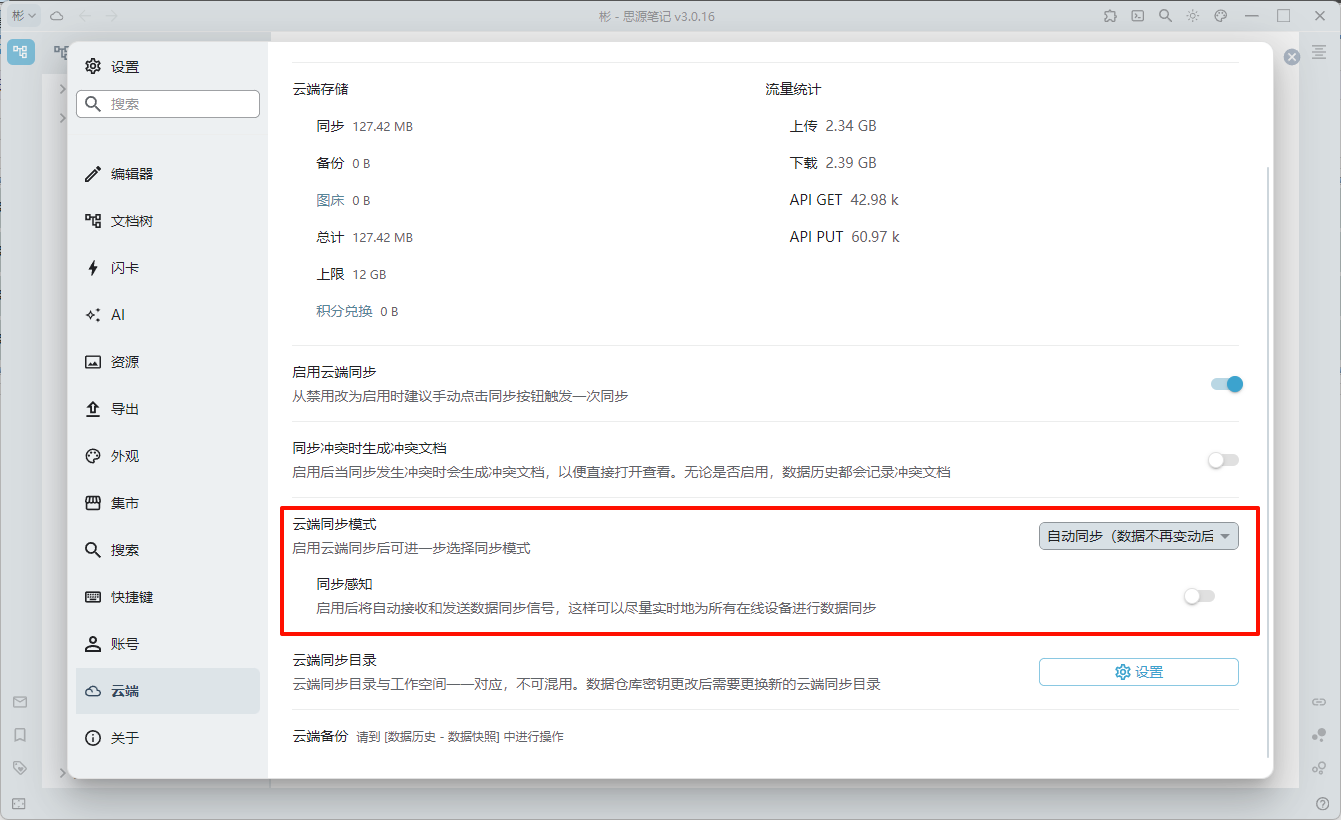The width and height of the screenshot is (1341, 820).
Task: Open the palette theme icon in title bar
Action: [1220, 16]
